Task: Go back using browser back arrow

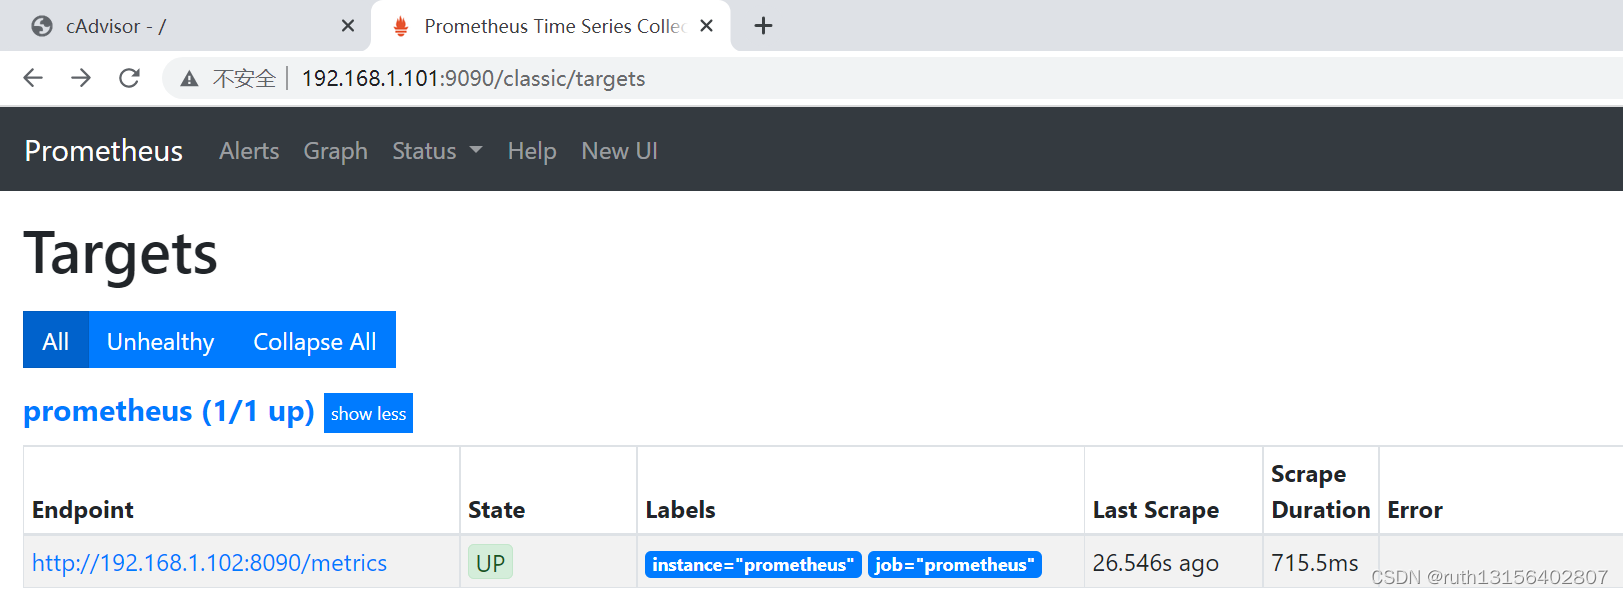Action: (x=33, y=78)
